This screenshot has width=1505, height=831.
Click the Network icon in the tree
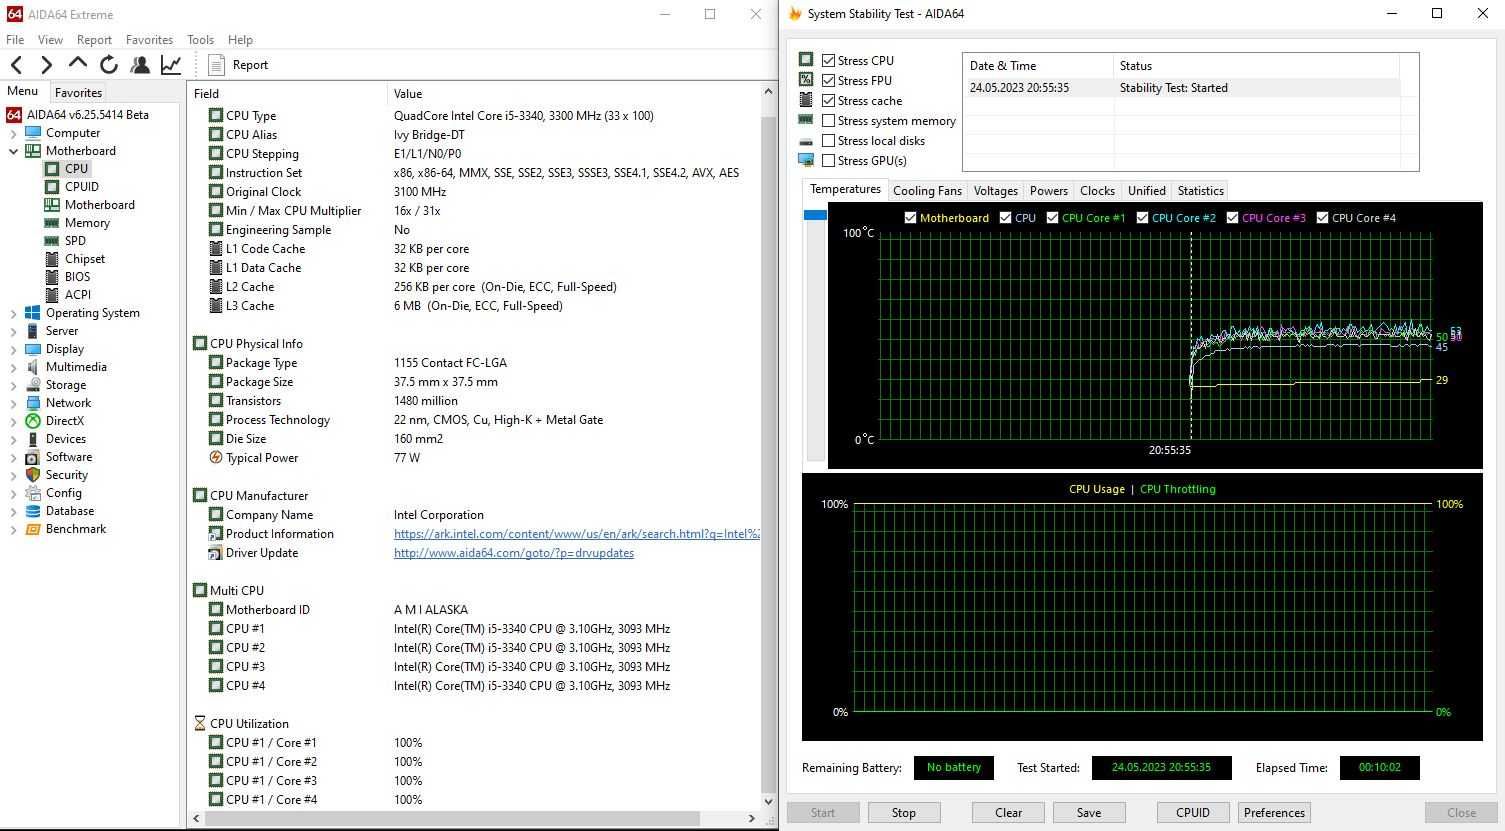tap(33, 403)
